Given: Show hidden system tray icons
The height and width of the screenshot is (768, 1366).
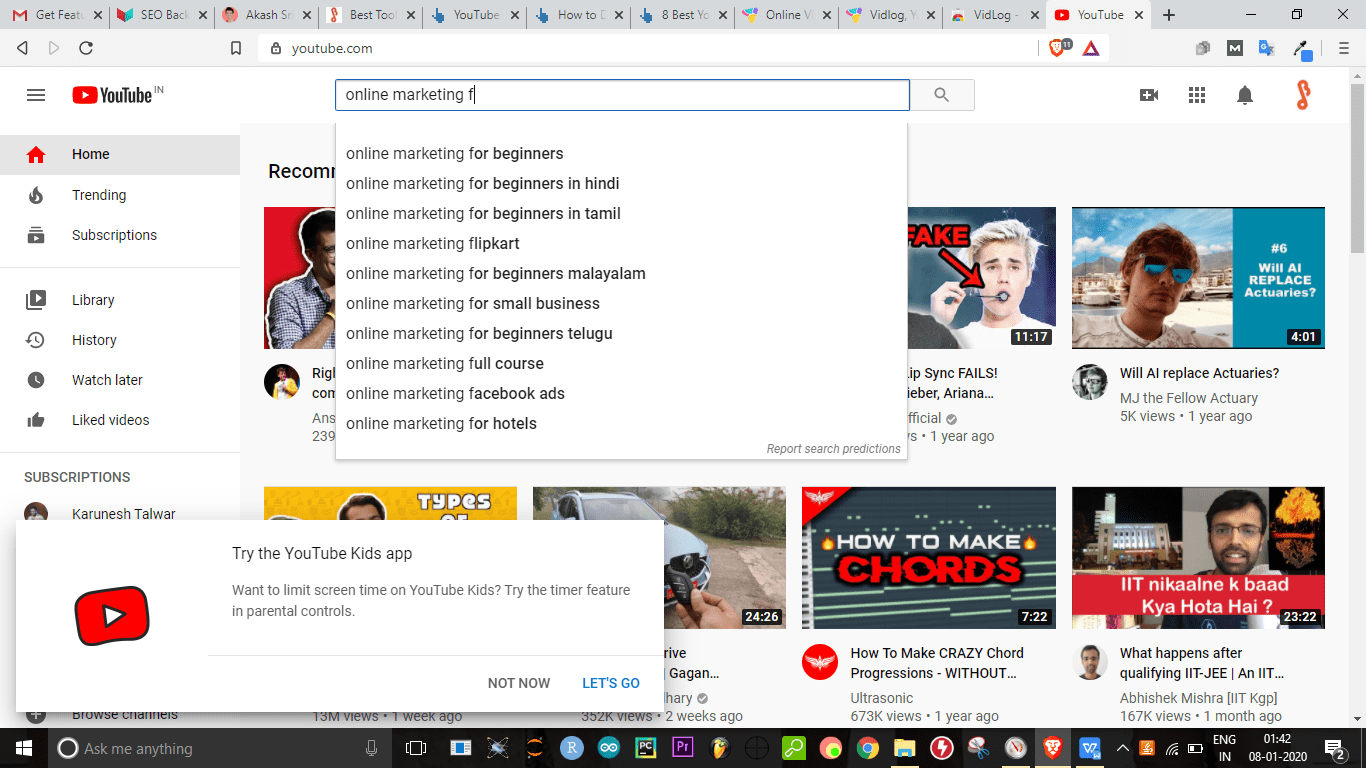Looking at the screenshot, I should pos(1122,748).
